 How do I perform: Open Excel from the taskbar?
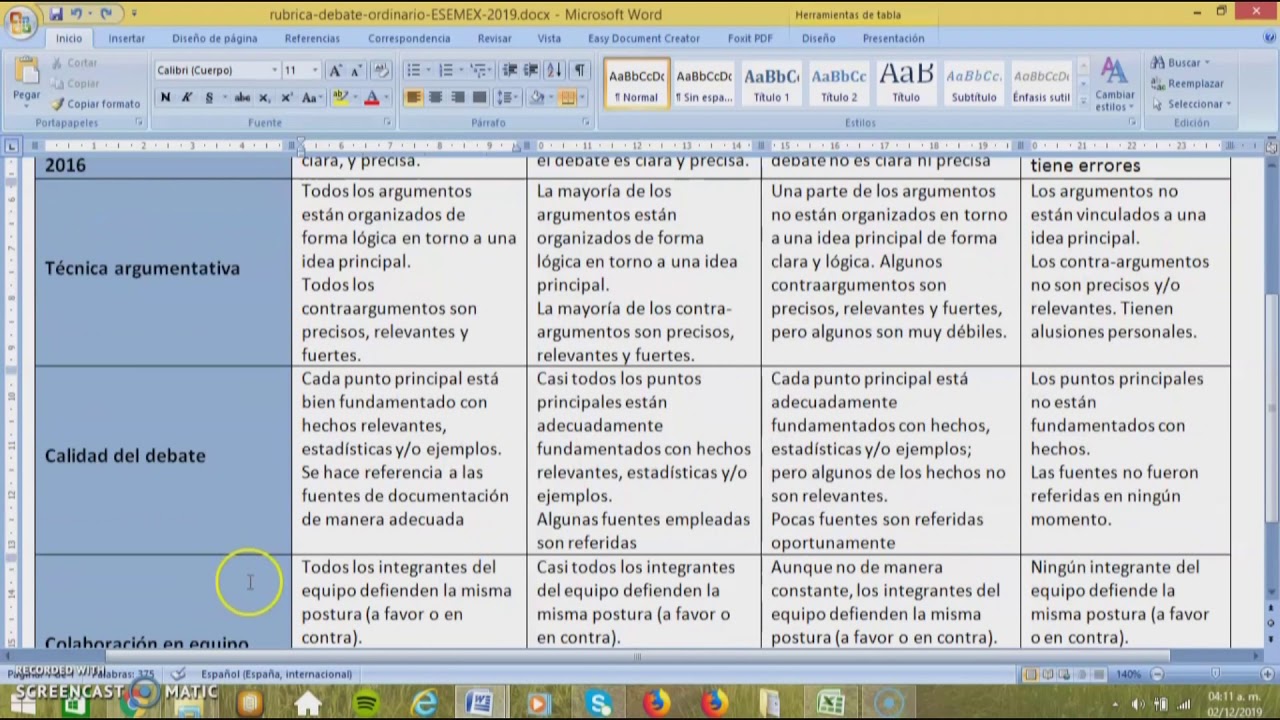tap(831, 704)
